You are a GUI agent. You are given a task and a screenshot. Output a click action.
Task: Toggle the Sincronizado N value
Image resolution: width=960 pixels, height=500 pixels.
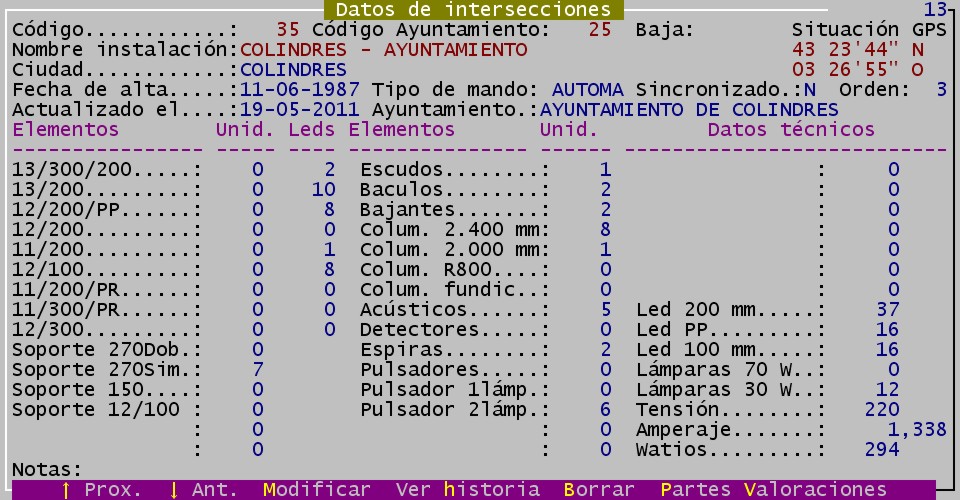(809, 89)
